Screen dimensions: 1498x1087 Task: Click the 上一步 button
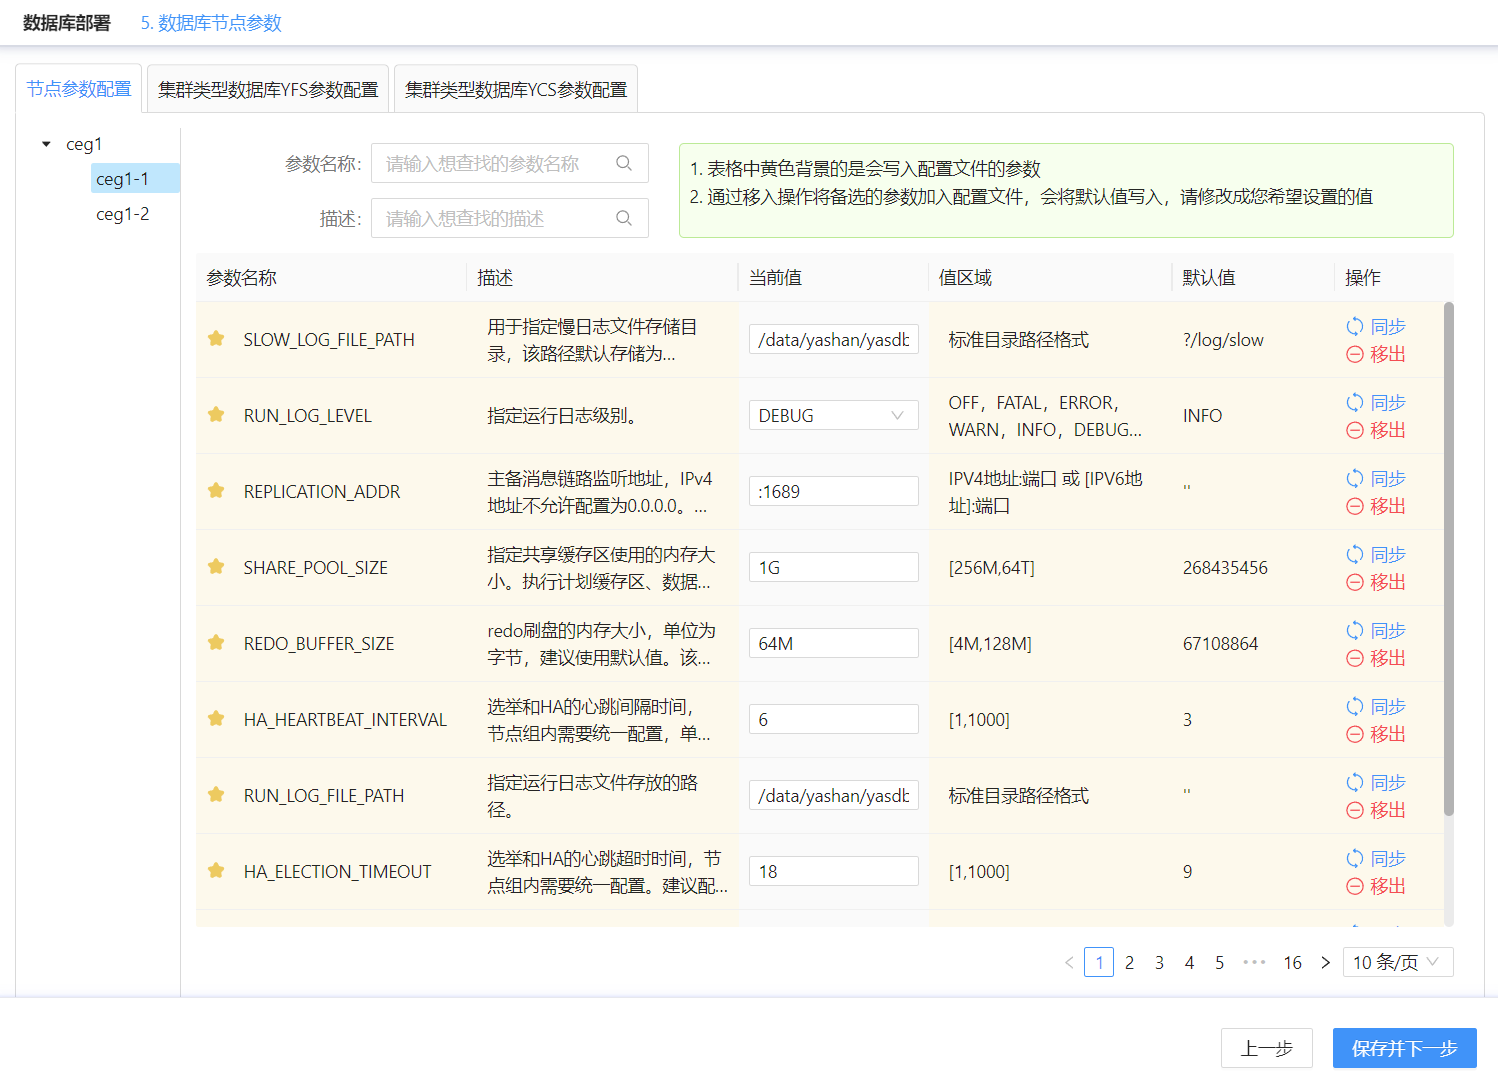pyautogui.click(x=1267, y=1048)
